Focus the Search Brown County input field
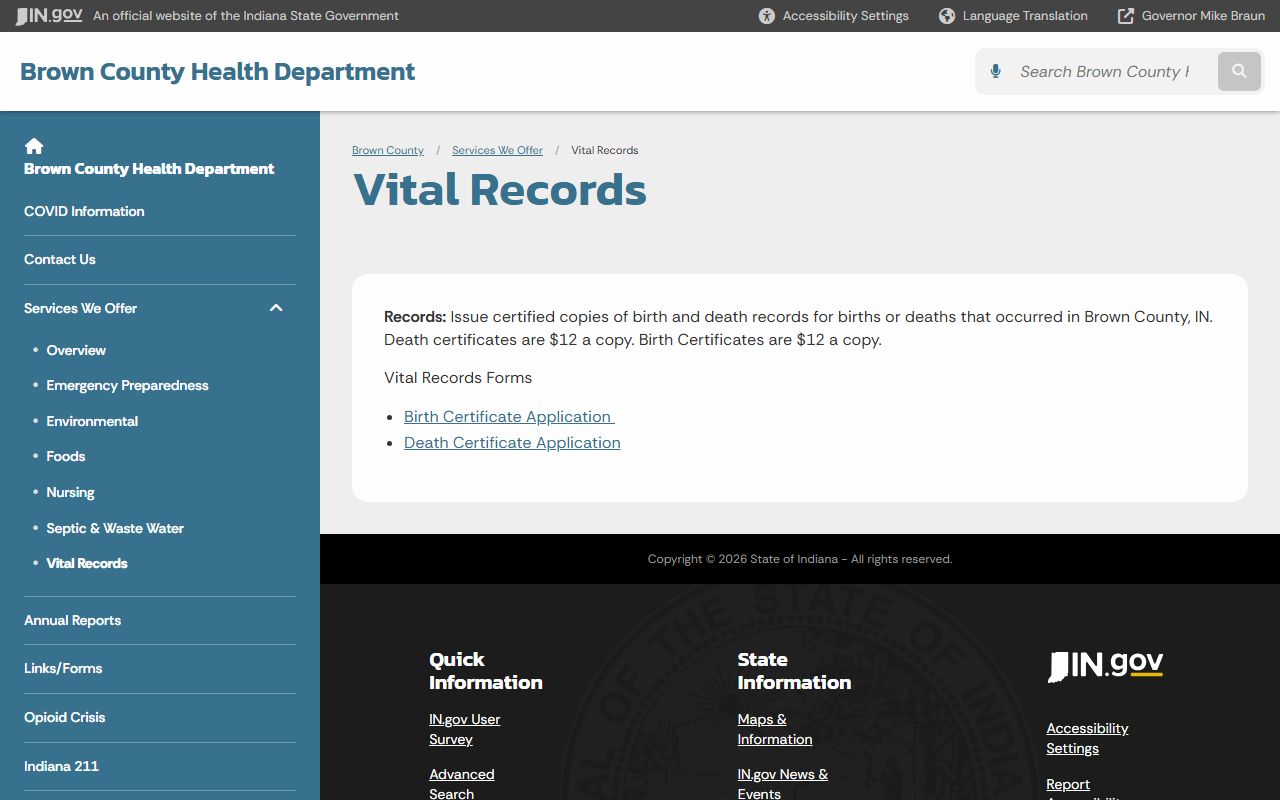Screen dimensions: 1280x800 (1104, 72)
